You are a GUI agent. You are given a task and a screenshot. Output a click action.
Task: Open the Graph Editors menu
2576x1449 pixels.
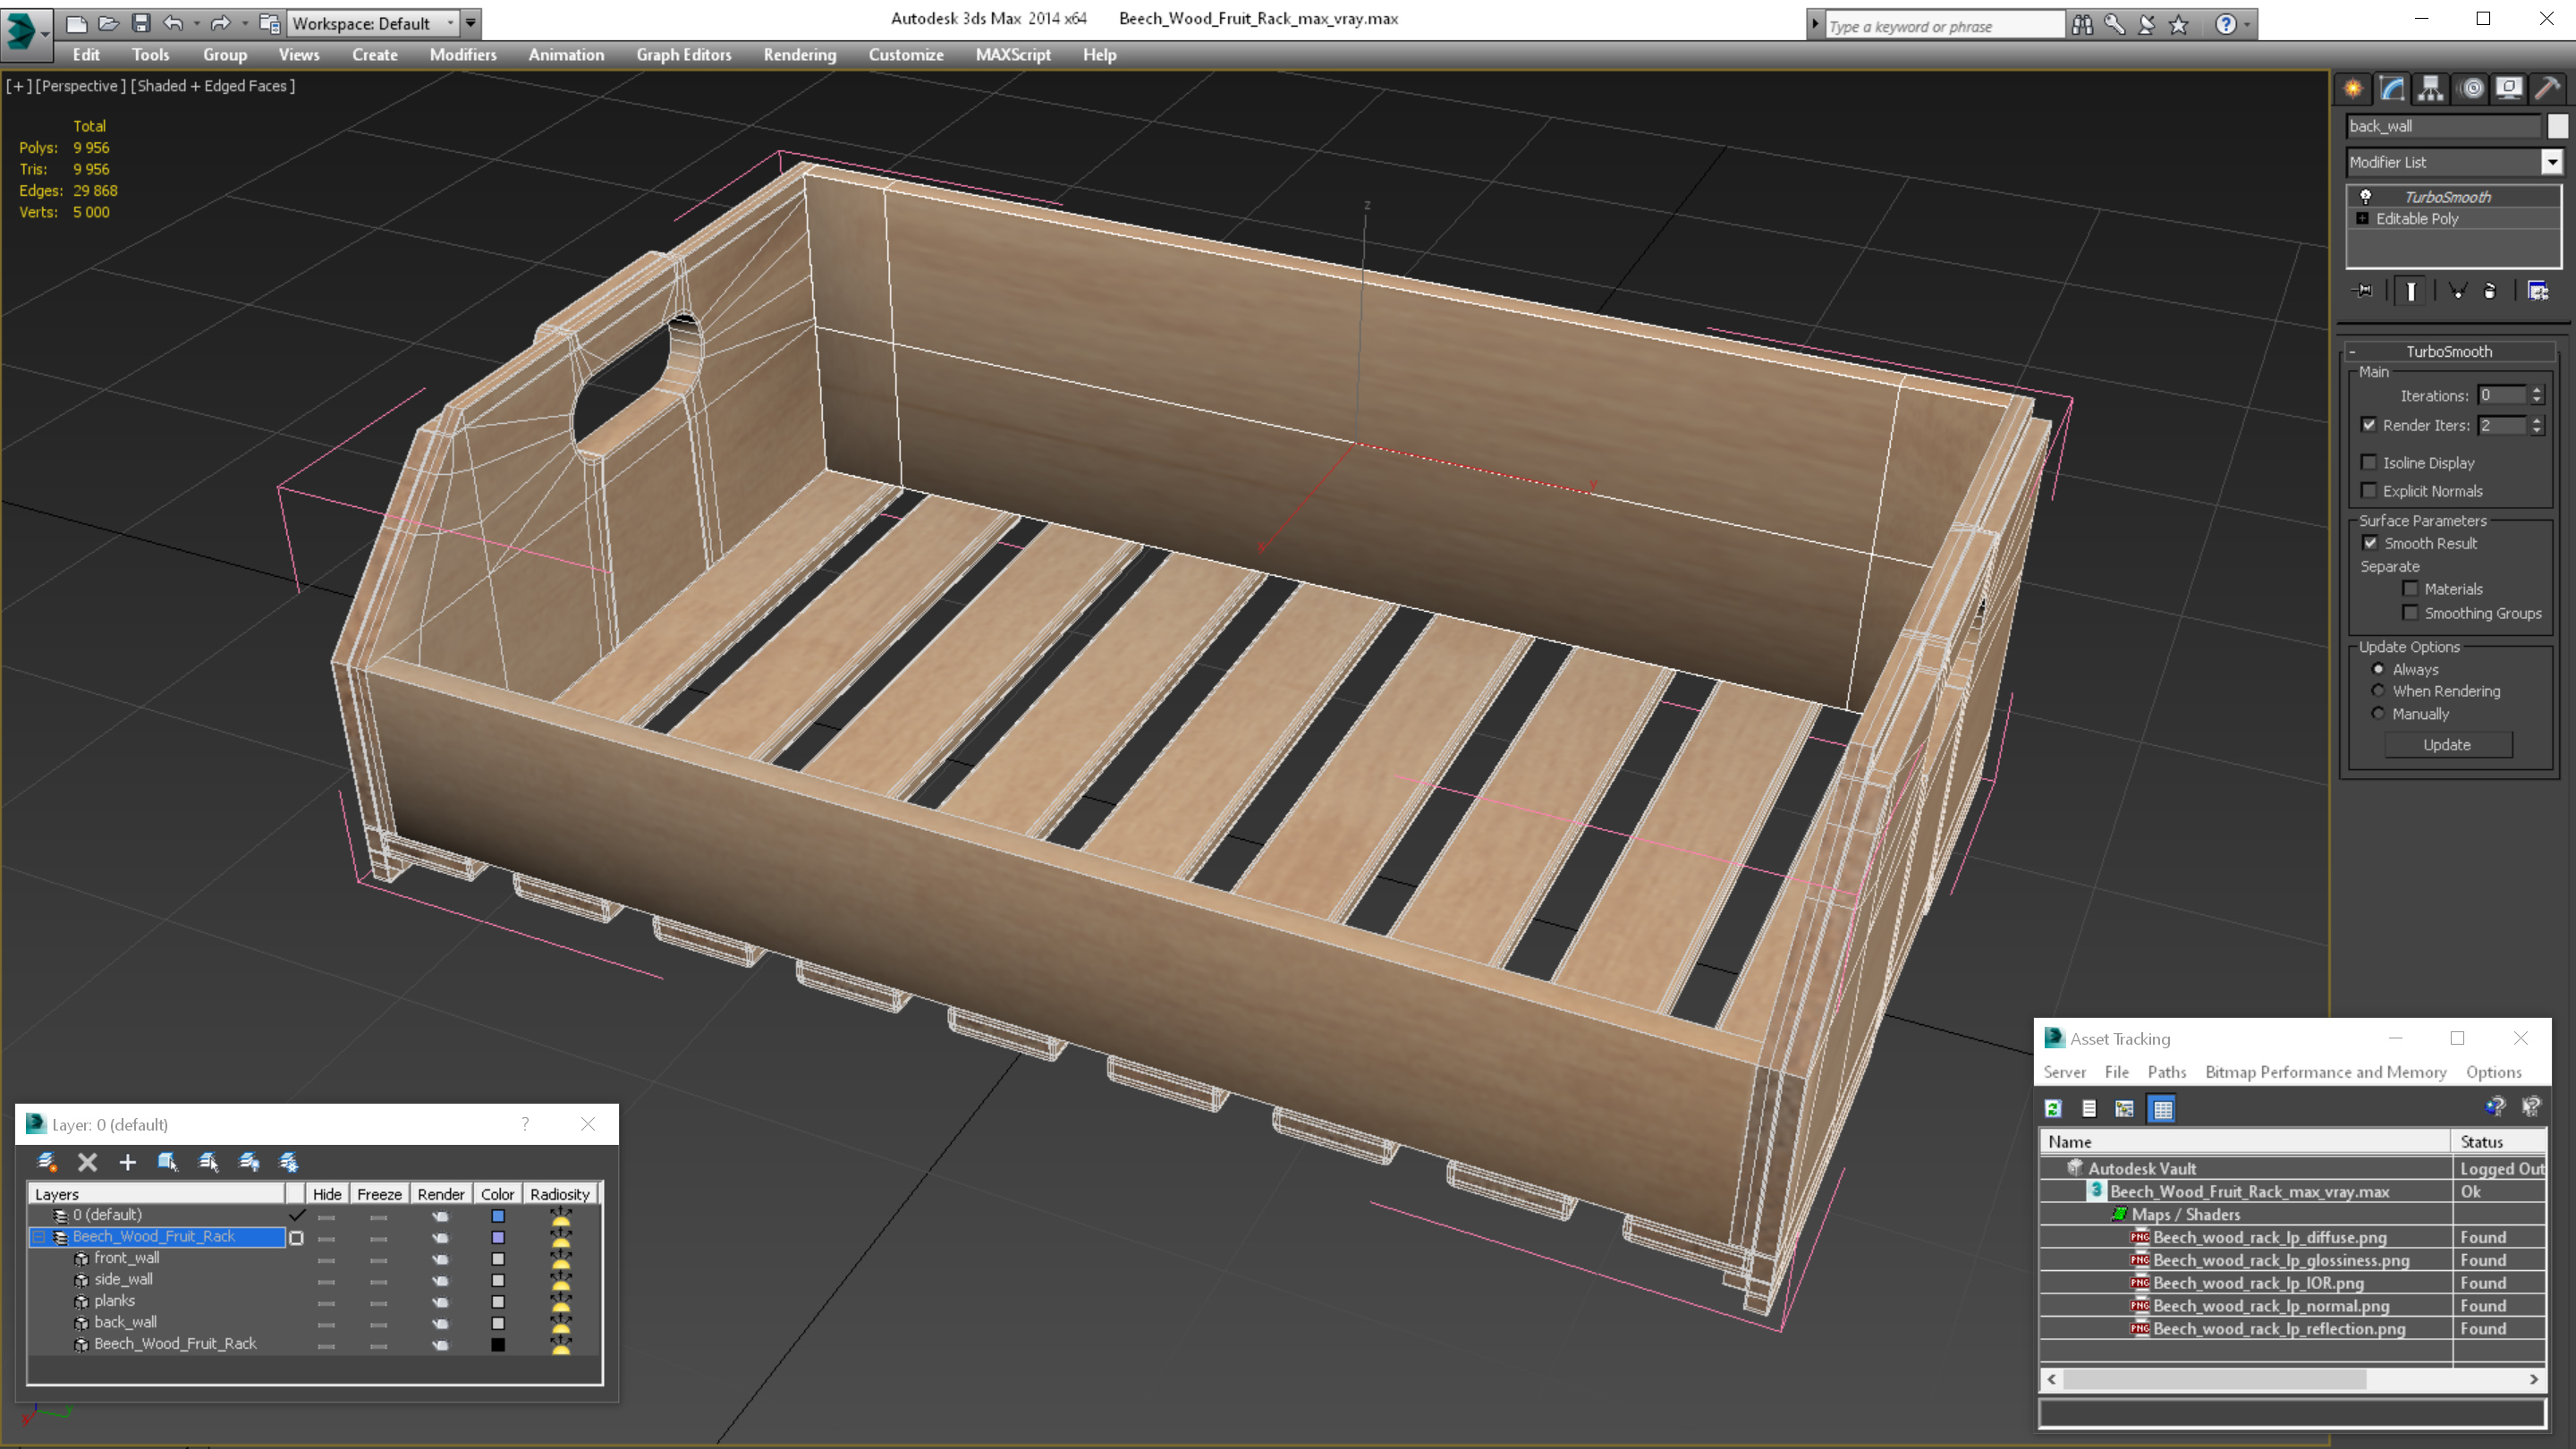(x=684, y=55)
